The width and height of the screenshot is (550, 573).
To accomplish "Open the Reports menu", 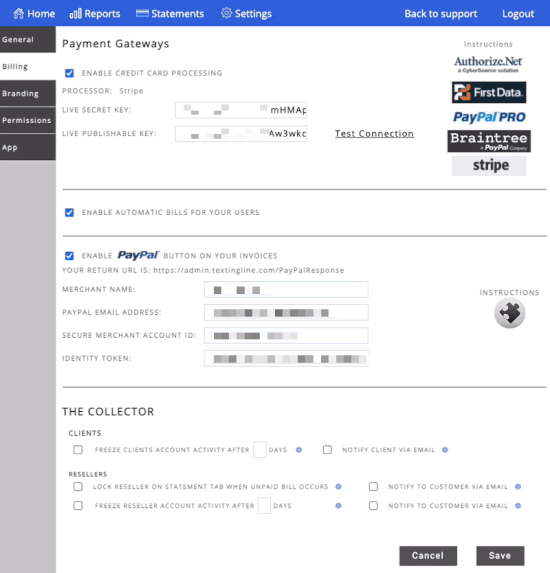I will tap(95, 14).
